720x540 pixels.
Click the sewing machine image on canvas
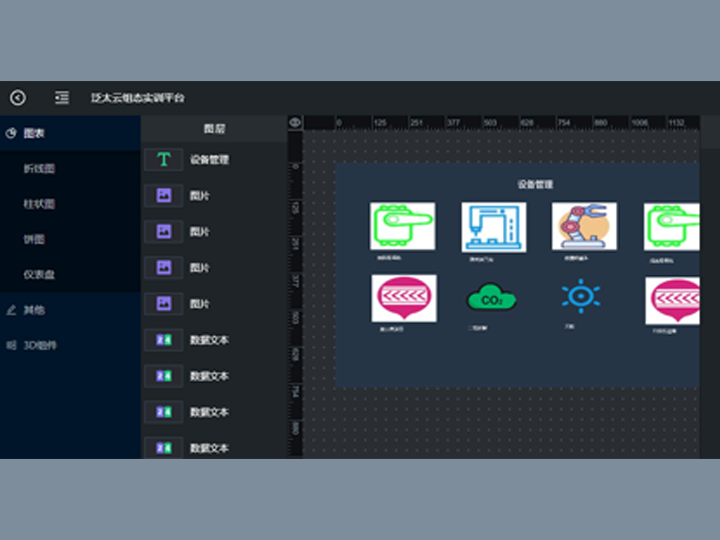coord(493,227)
